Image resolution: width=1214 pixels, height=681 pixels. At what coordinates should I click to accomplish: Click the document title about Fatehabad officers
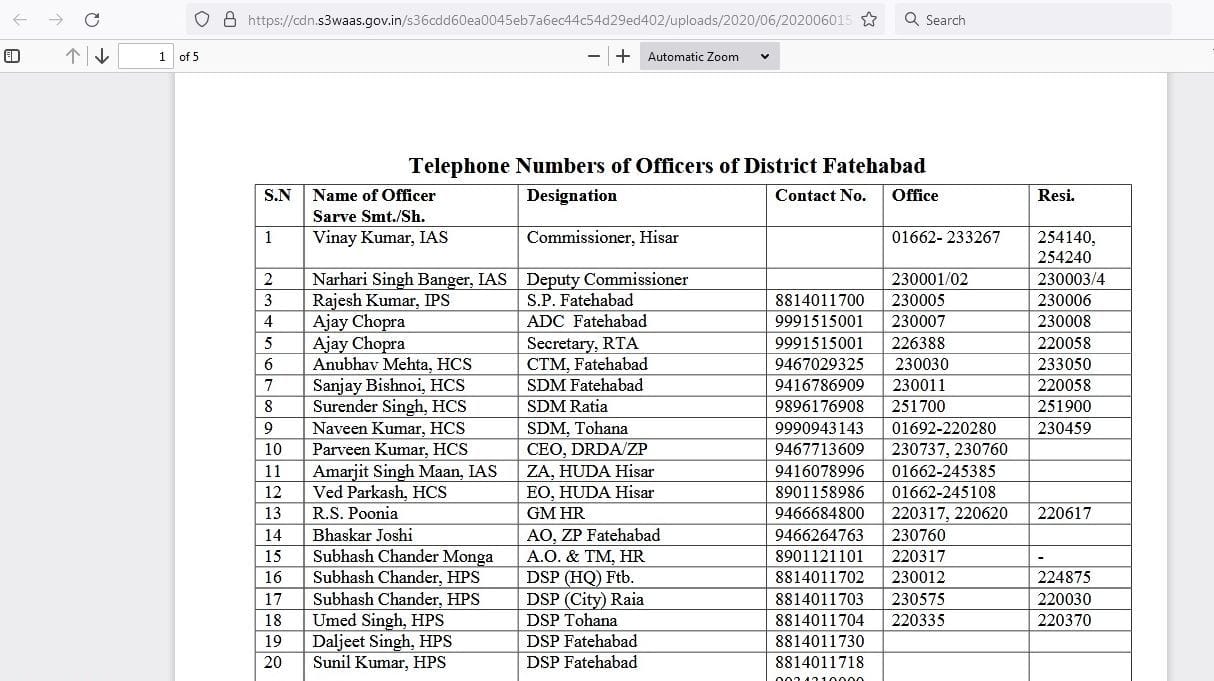point(667,165)
